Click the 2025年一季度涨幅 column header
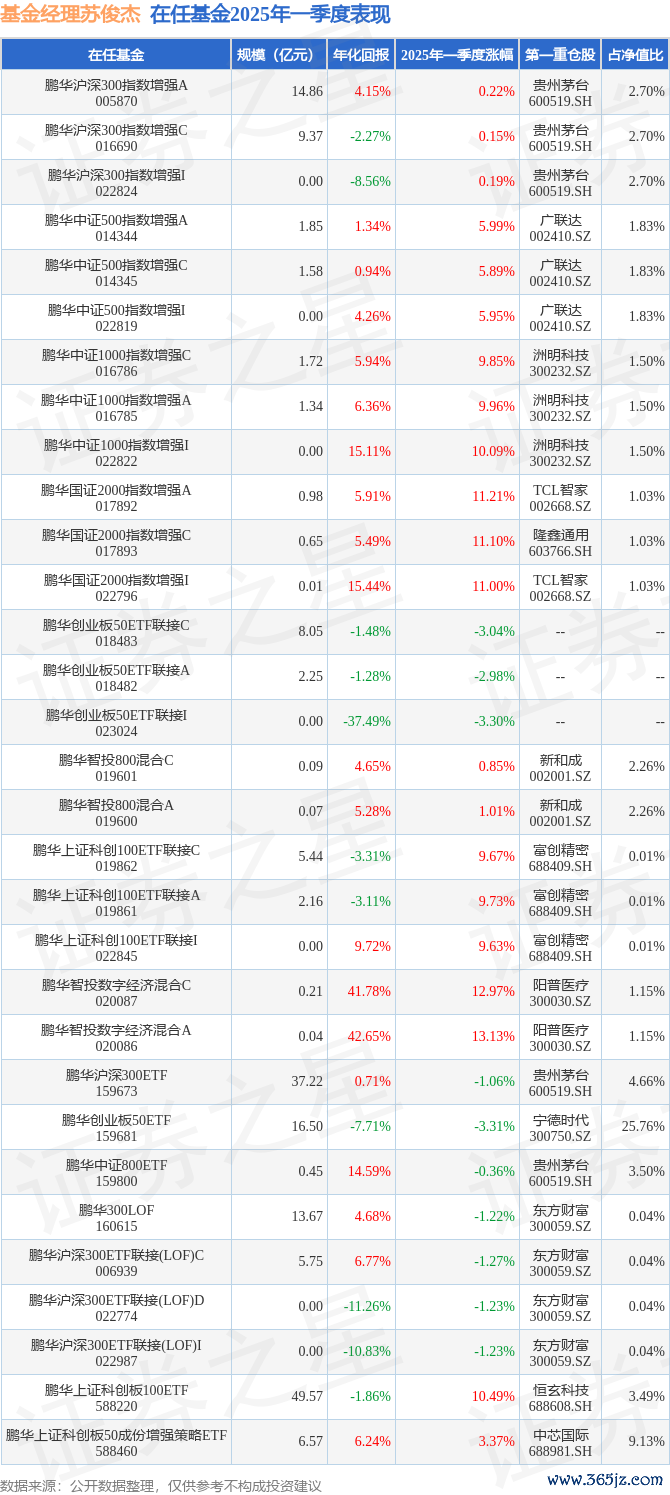Viewport: 670px width, 1495px height. click(457, 55)
